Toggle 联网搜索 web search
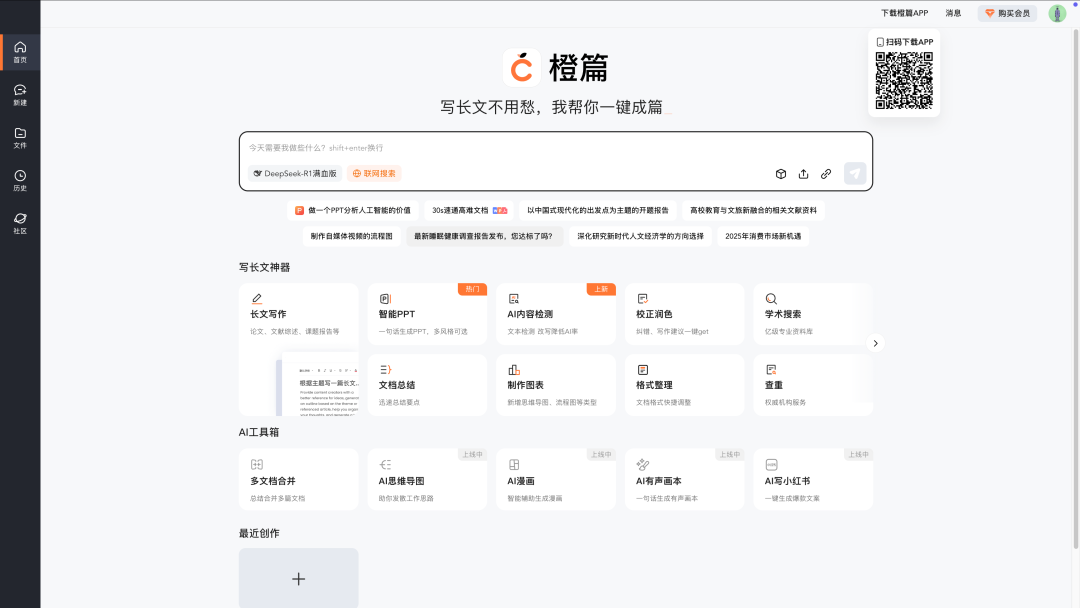Screen dimensions: 1080x608 (x=374, y=173)
